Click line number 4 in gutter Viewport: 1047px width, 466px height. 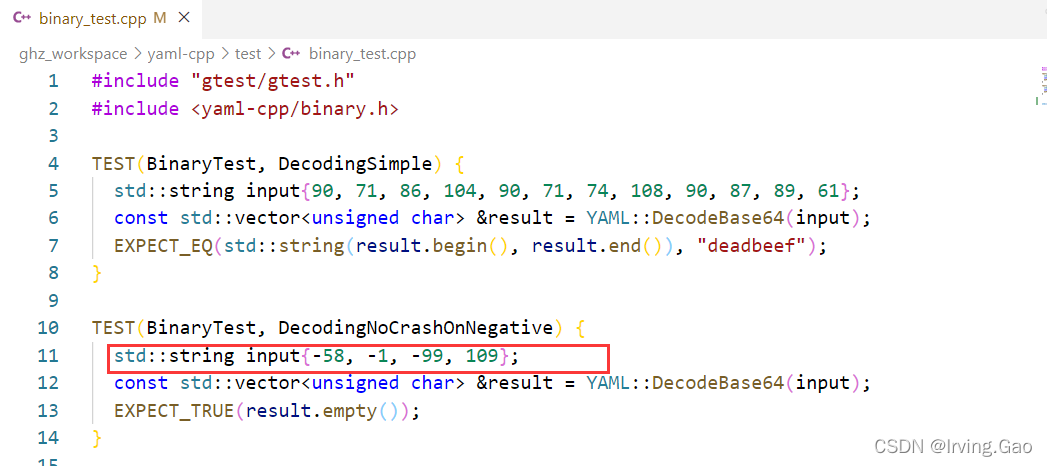click(53, 164)
